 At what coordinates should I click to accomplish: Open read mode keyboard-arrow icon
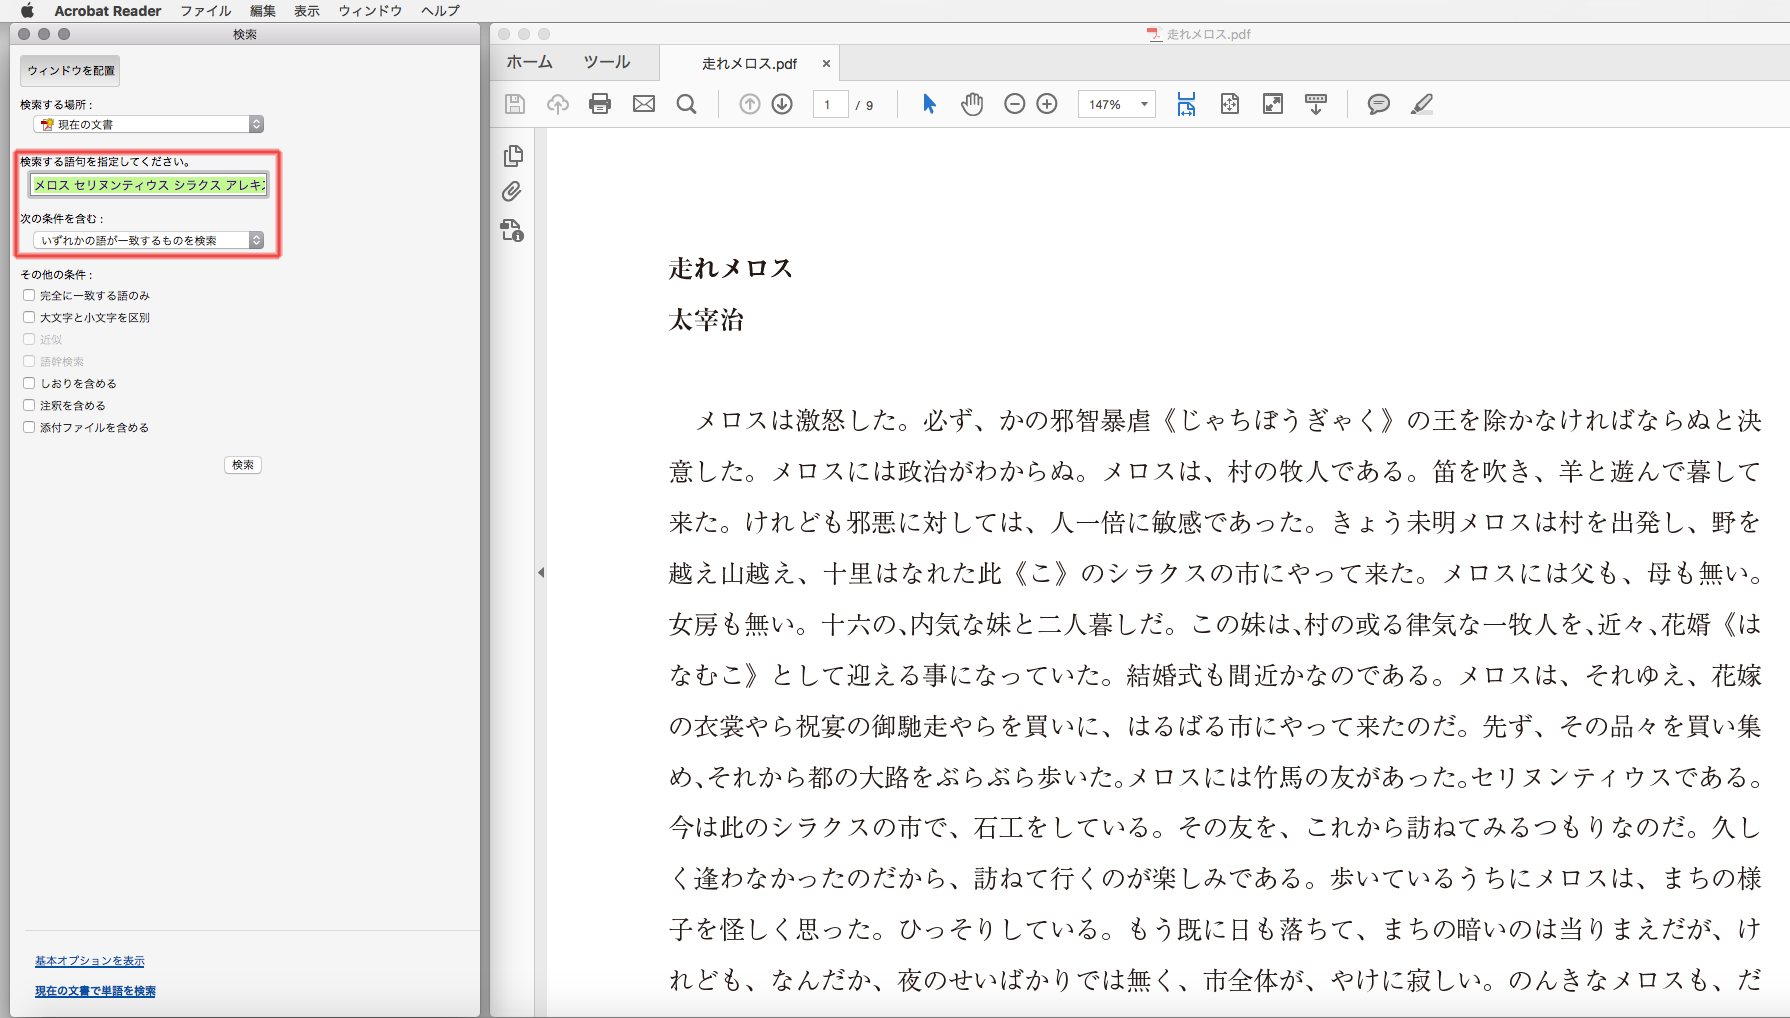point(1316,104)
